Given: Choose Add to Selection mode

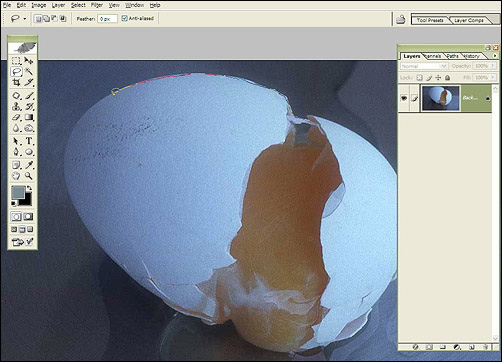Looking at the screenshot, I should point(46,19).
